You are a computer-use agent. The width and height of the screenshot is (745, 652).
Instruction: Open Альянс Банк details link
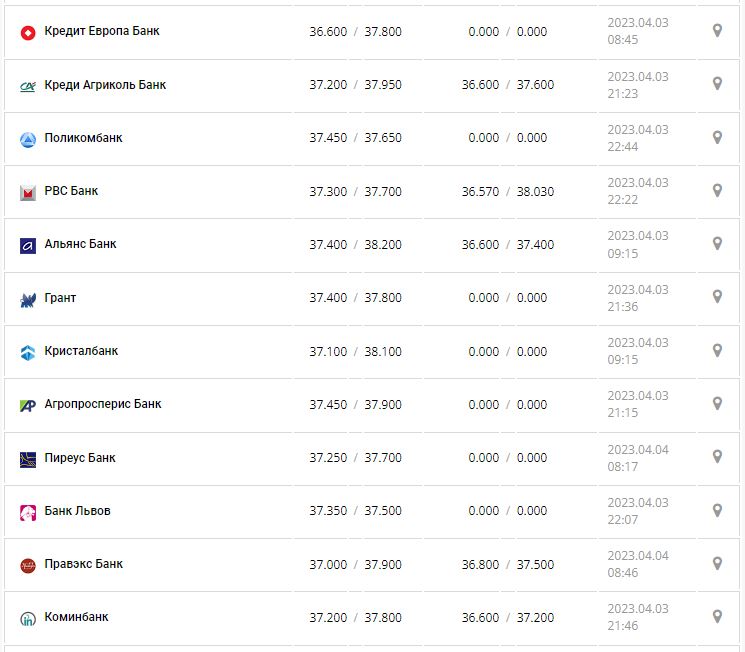coord(80,244)
